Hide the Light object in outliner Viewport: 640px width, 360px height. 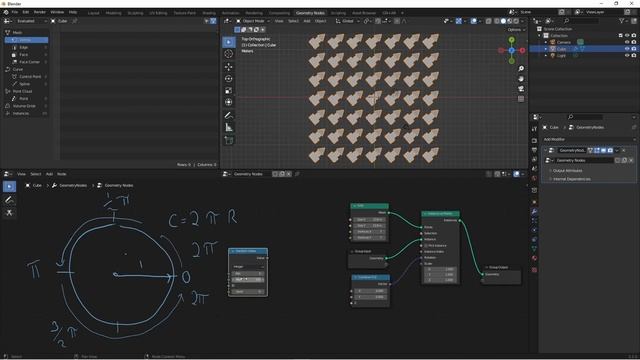pos(627,56)
